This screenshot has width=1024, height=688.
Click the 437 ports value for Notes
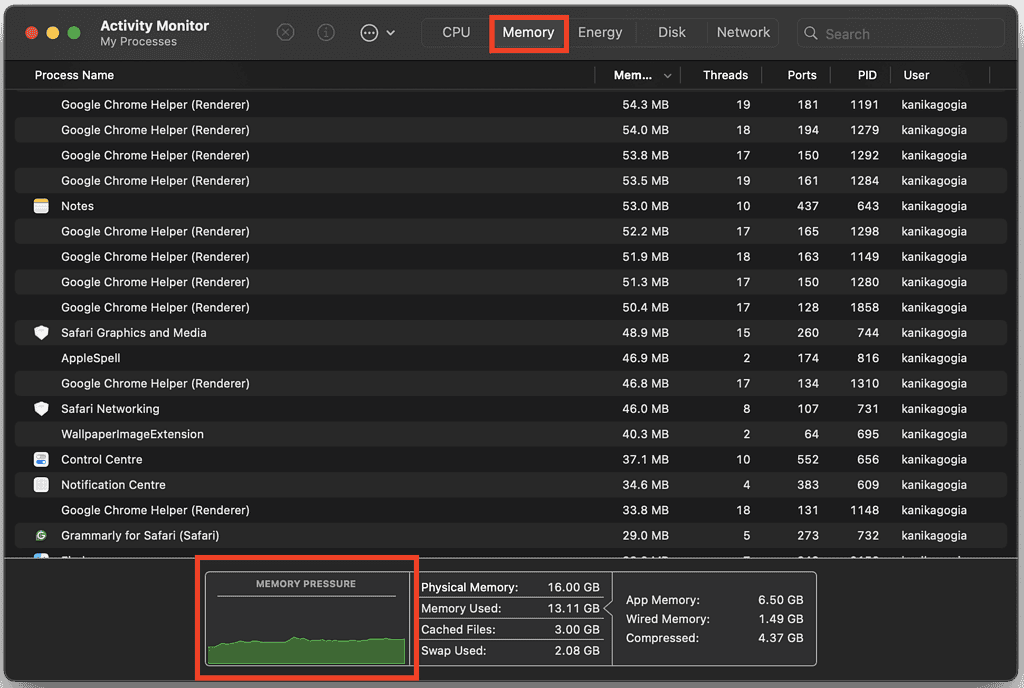click(807, 206)
